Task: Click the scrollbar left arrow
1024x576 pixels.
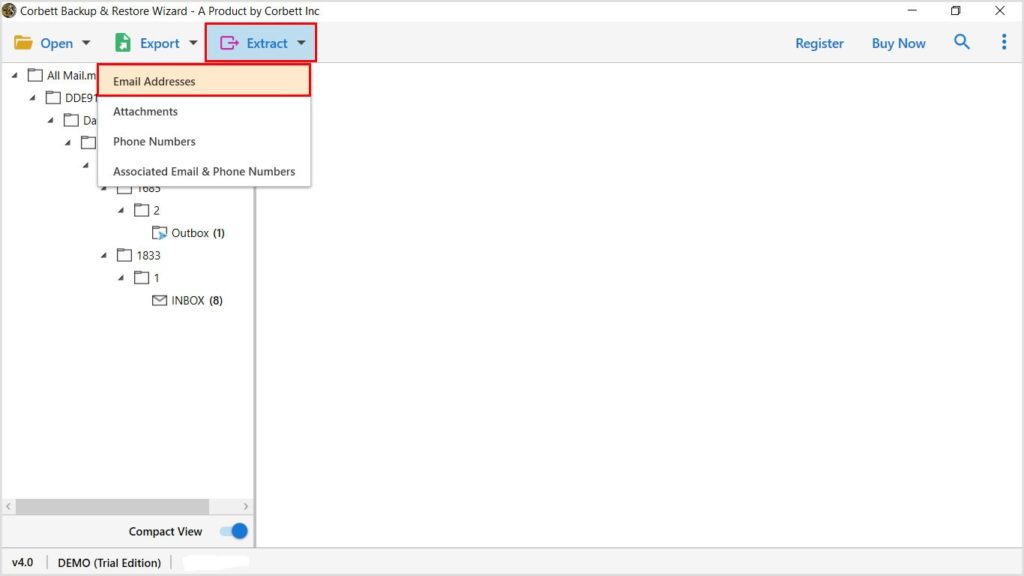Action: [x=8, y=506]
